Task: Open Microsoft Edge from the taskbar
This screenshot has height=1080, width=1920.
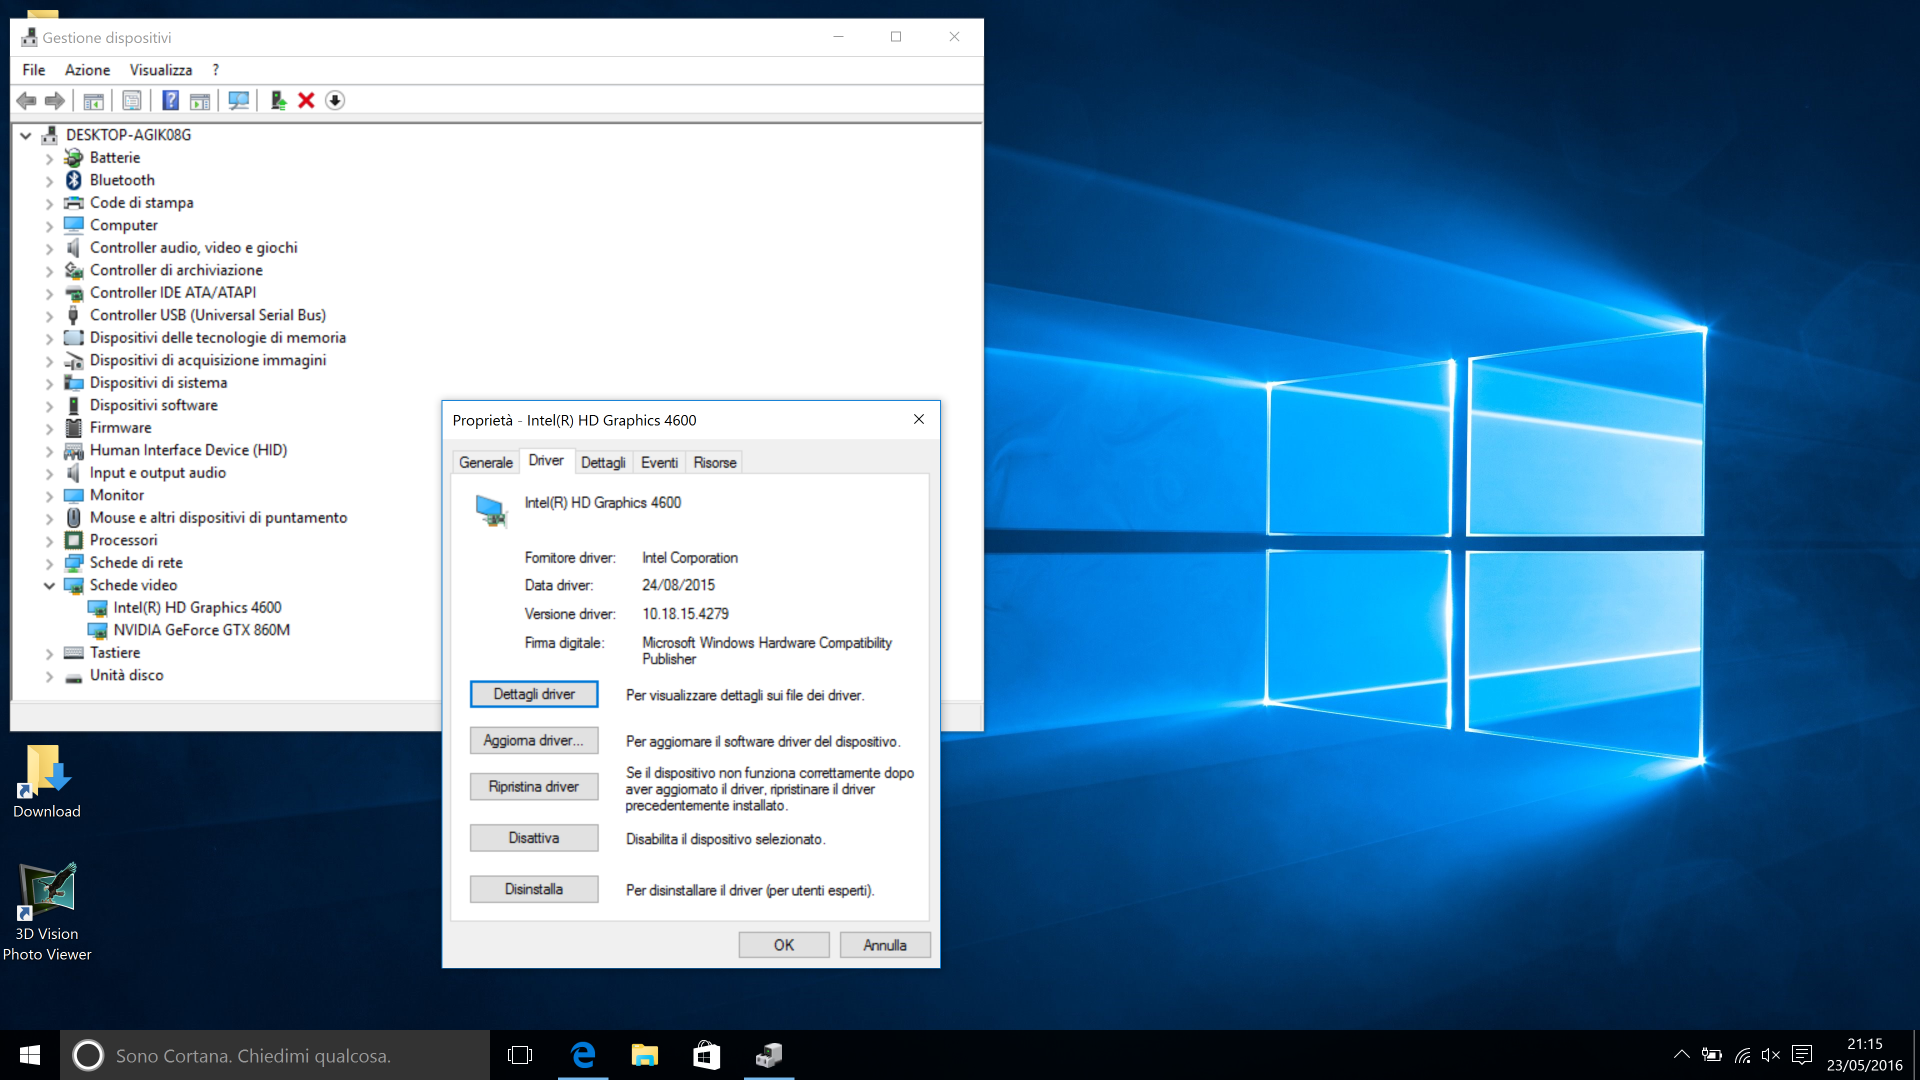Action: tap(583, 1055)
